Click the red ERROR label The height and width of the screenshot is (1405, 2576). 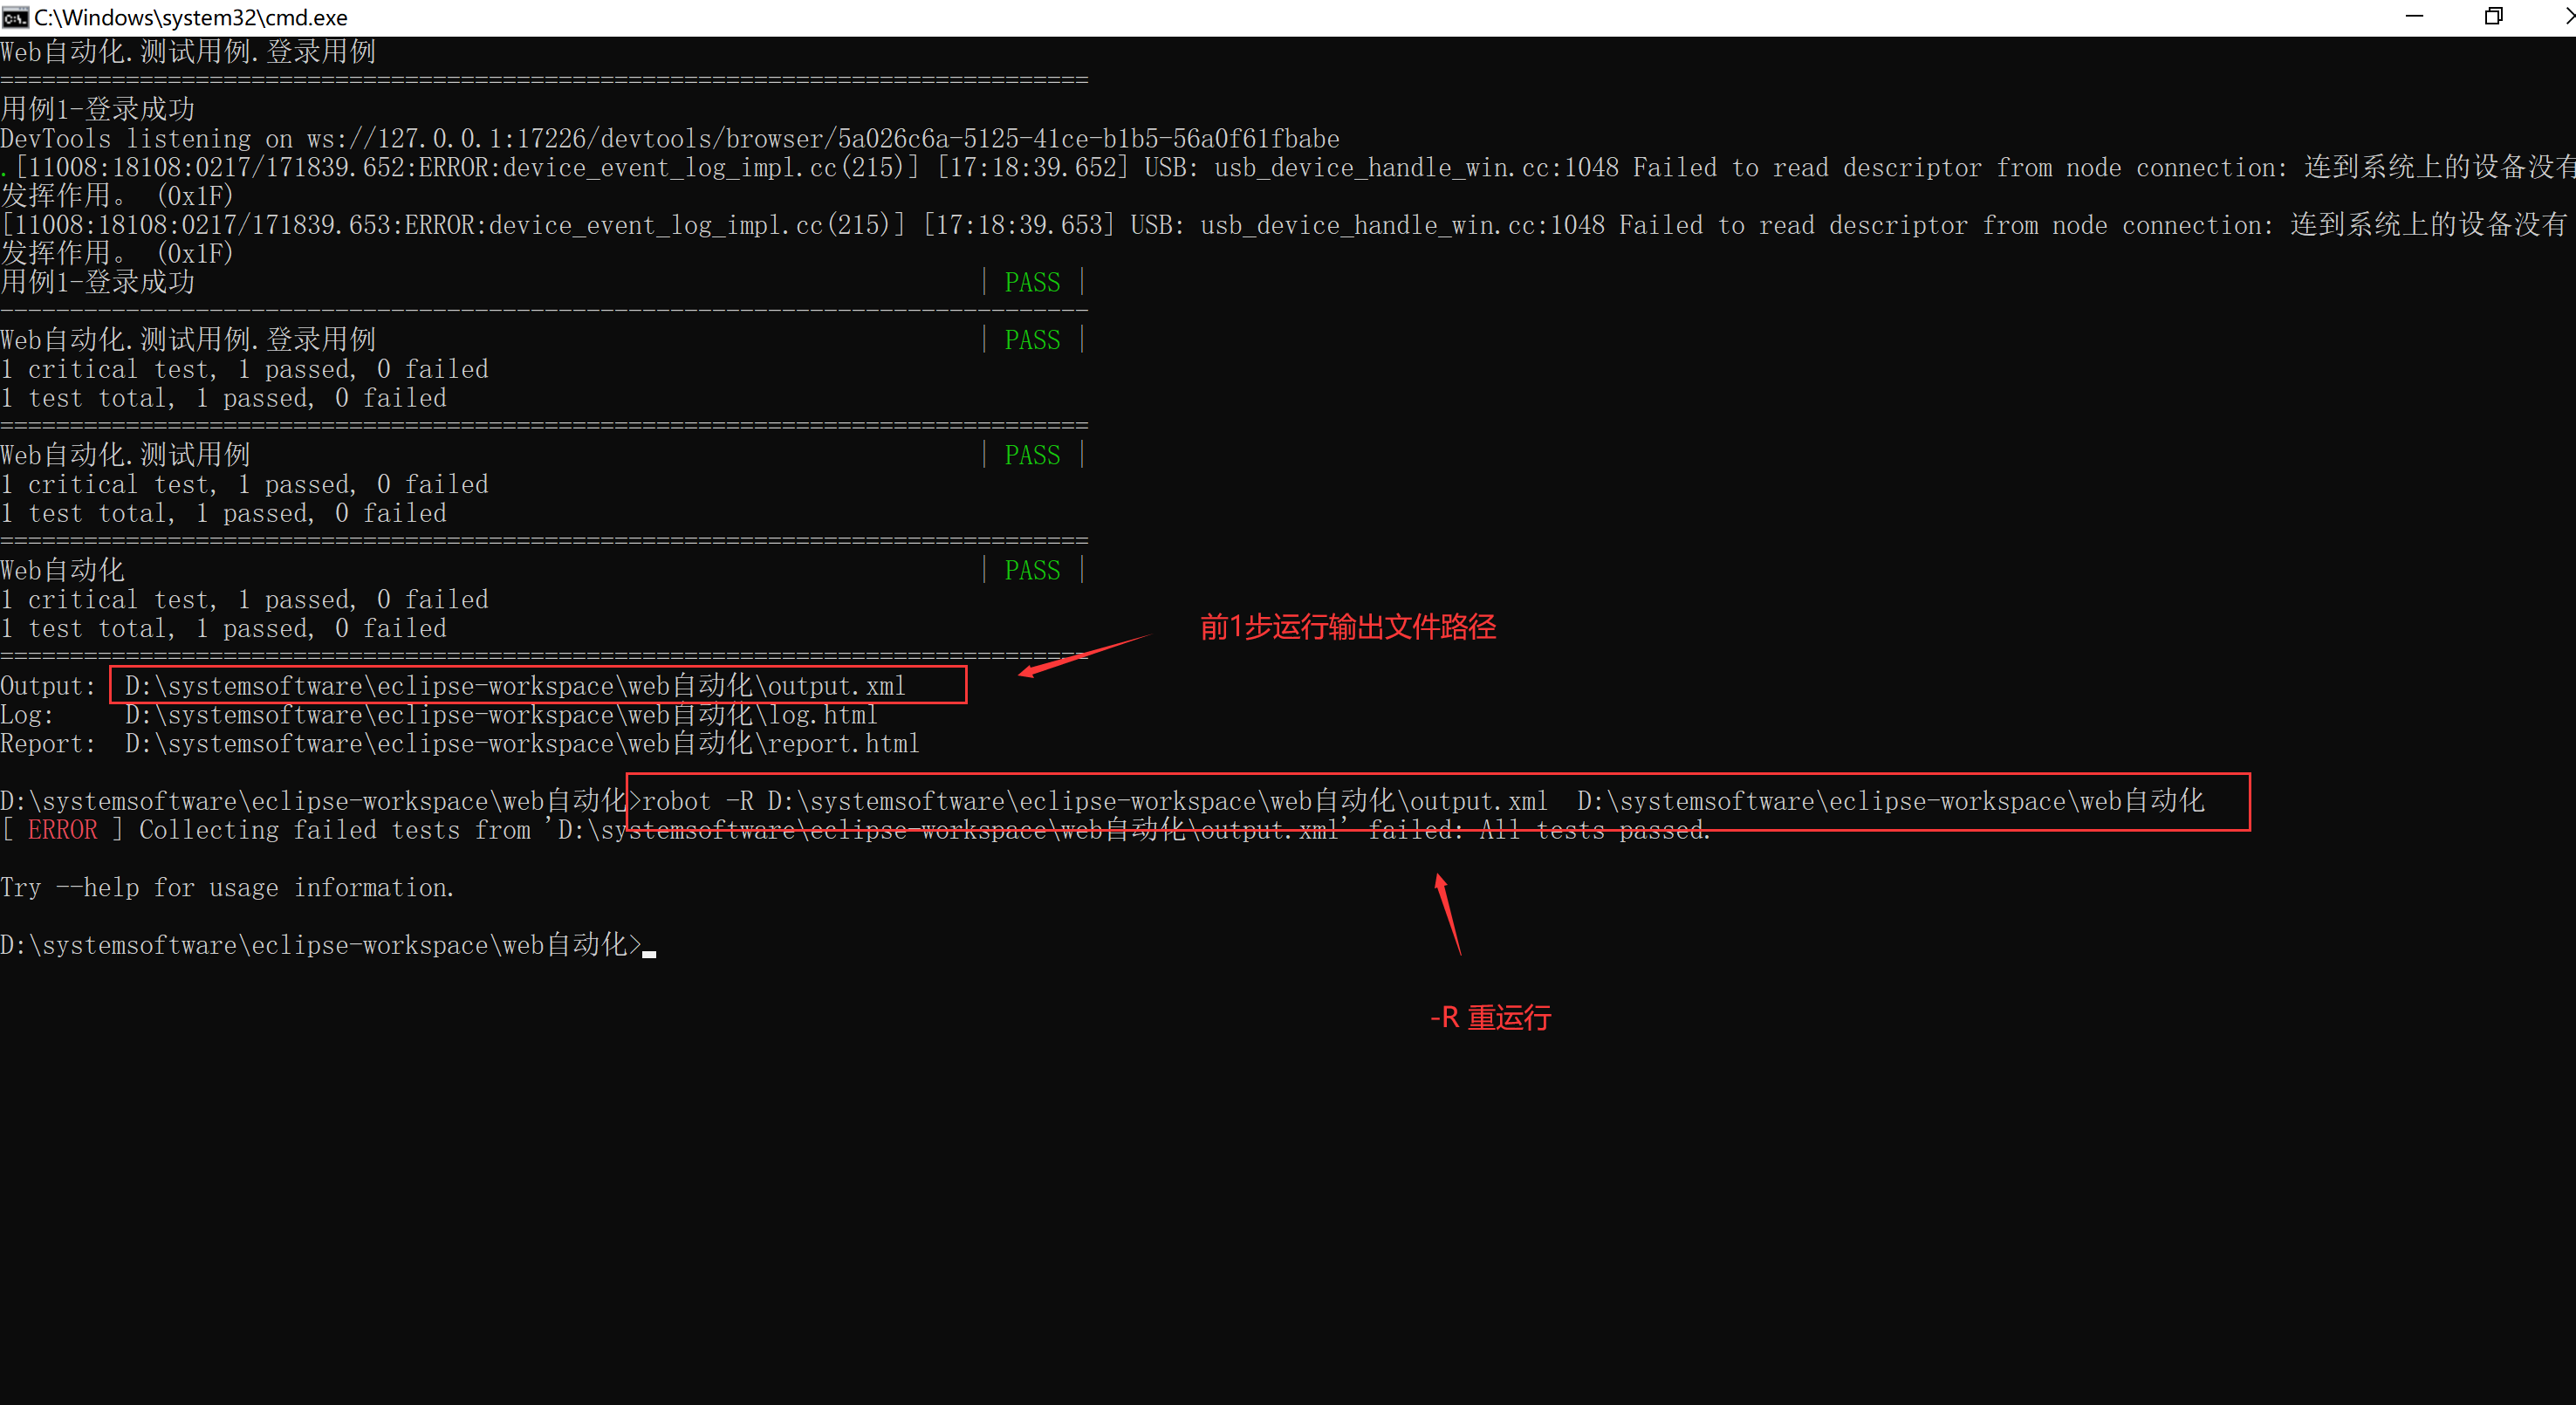(62, 830)
